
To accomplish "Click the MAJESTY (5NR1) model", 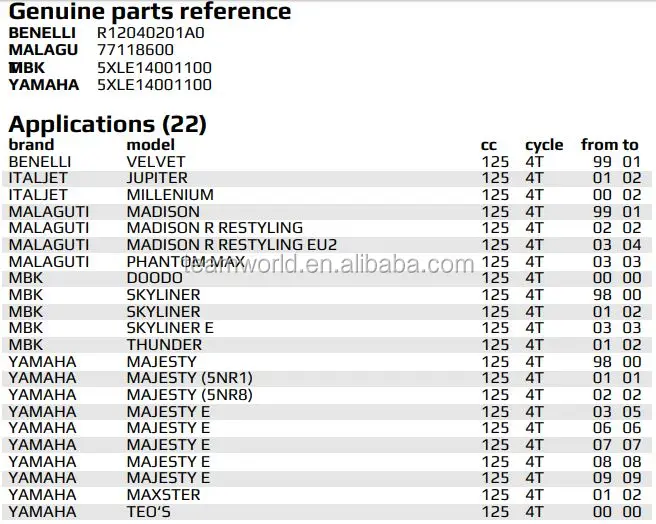I will (190, 378).
